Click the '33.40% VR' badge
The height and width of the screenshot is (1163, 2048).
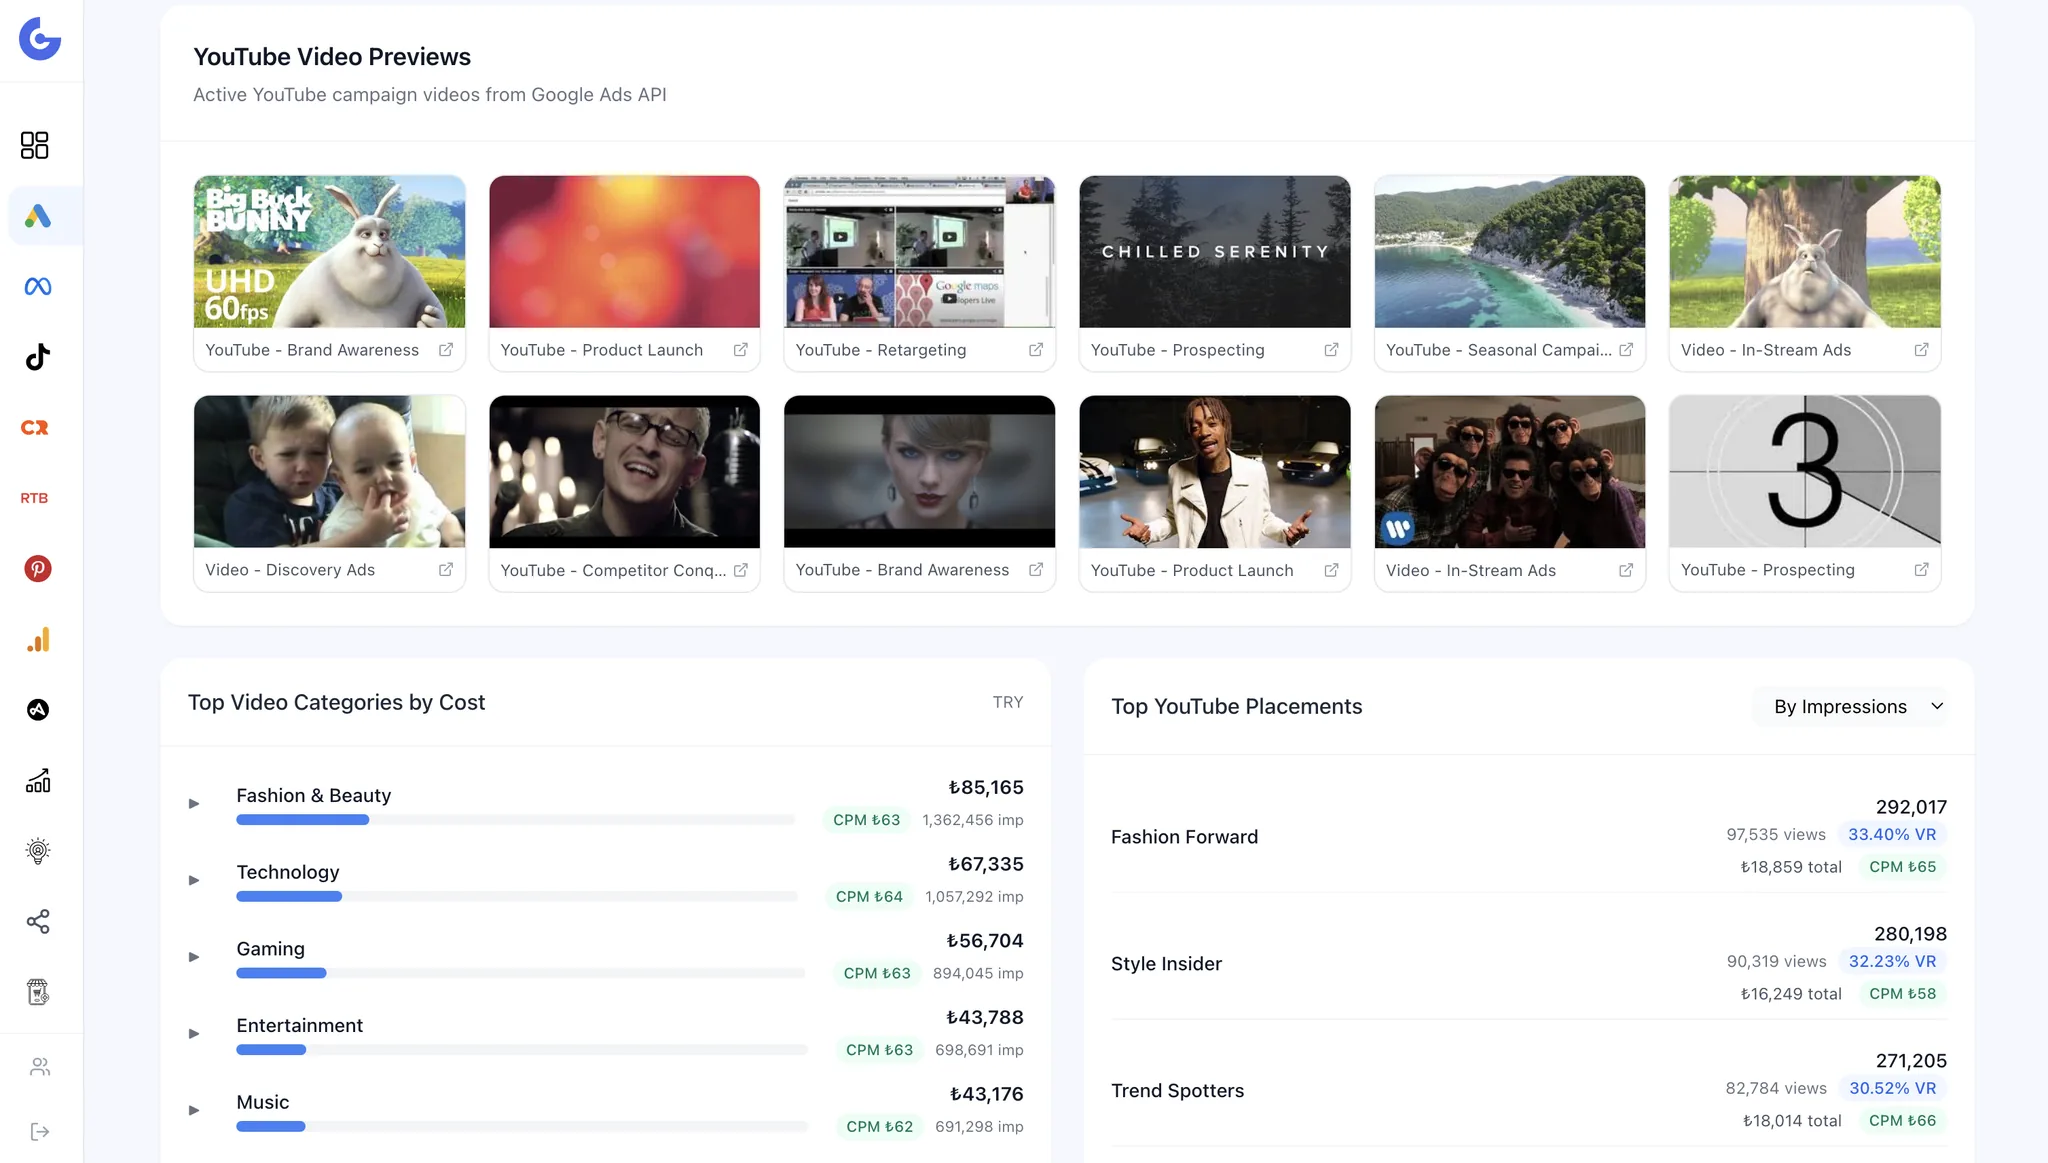click(x=1892, y=834)
